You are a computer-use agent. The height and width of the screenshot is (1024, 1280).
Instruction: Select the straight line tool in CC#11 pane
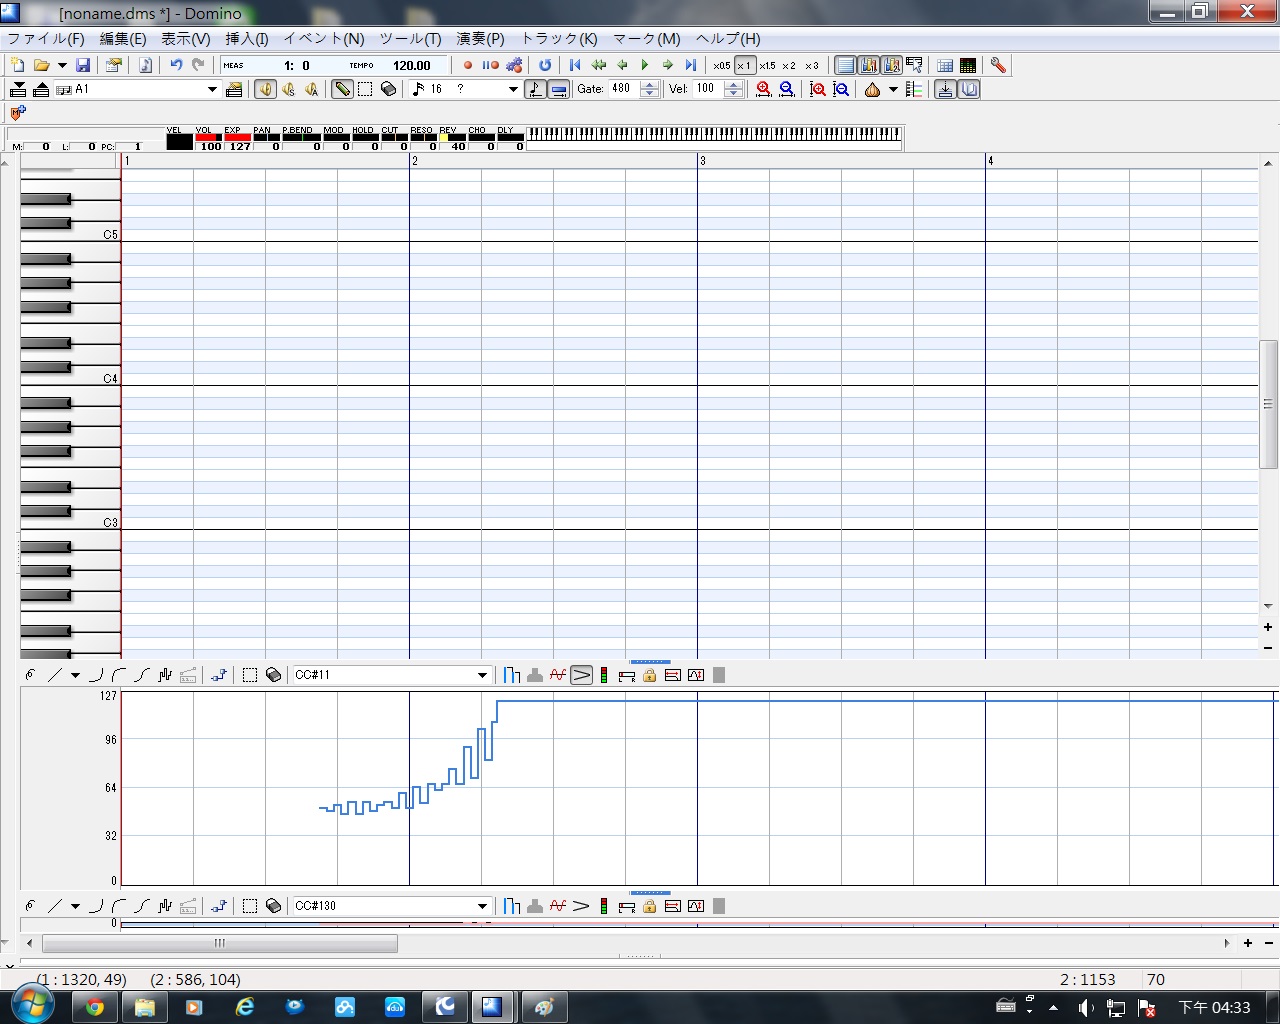[54, 675]
